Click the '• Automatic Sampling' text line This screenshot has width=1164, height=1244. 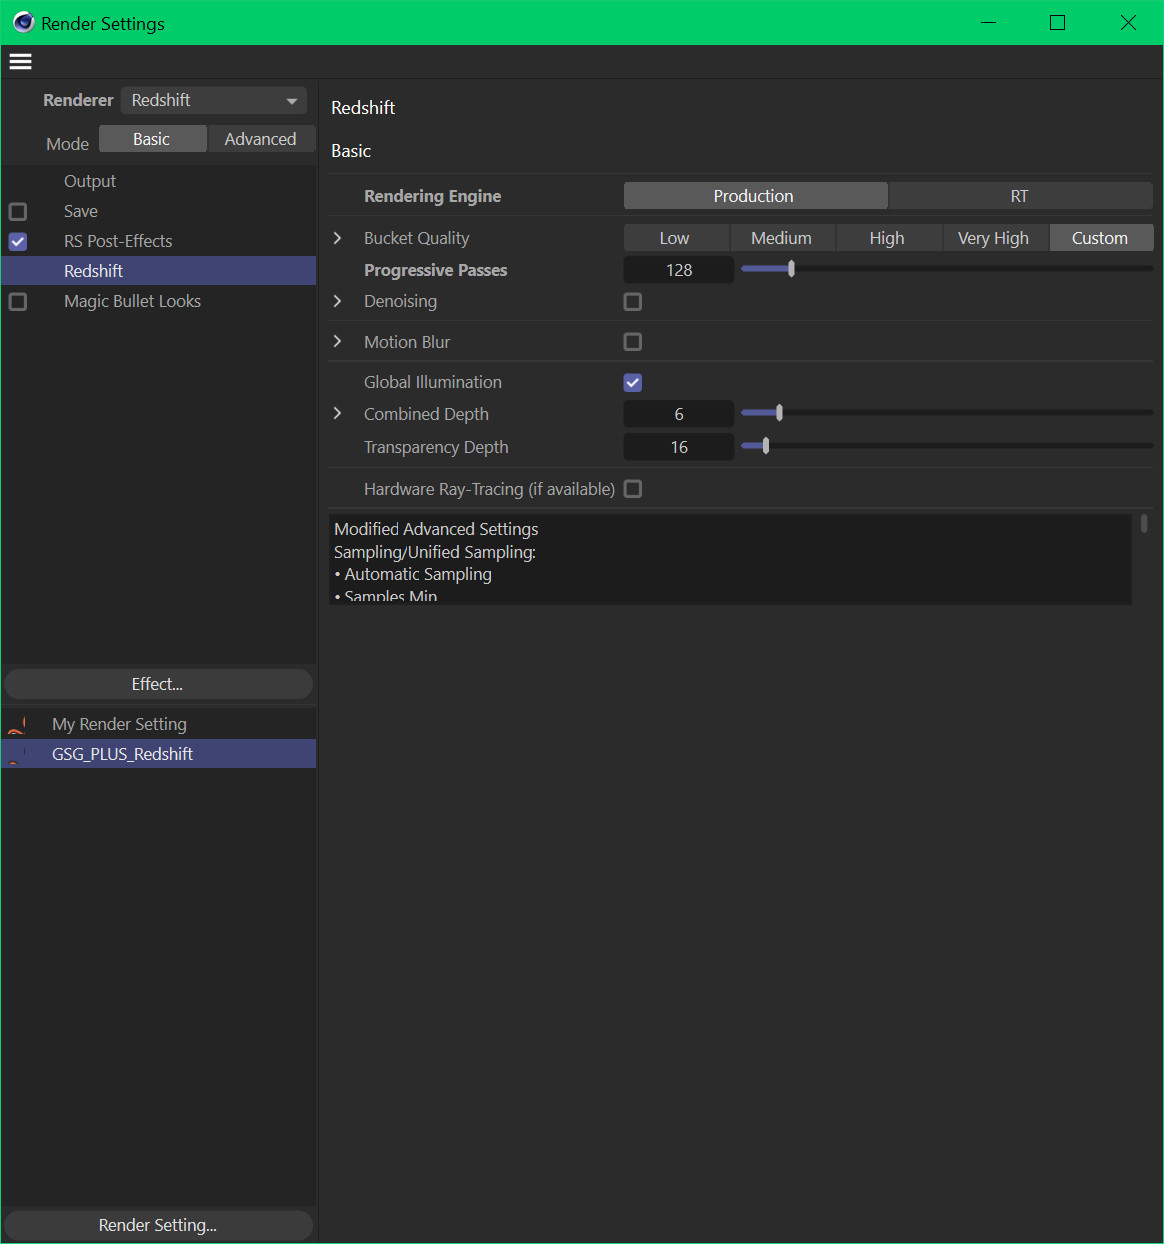pyautogui.click(x=413, y=574)
